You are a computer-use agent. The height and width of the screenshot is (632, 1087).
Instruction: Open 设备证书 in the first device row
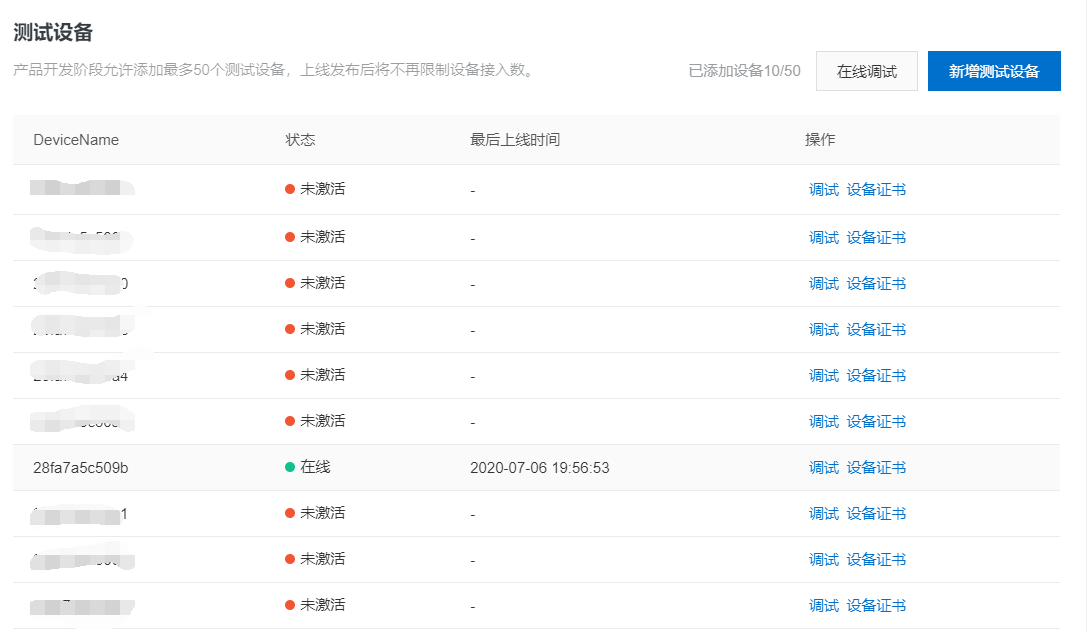(876, 189)
